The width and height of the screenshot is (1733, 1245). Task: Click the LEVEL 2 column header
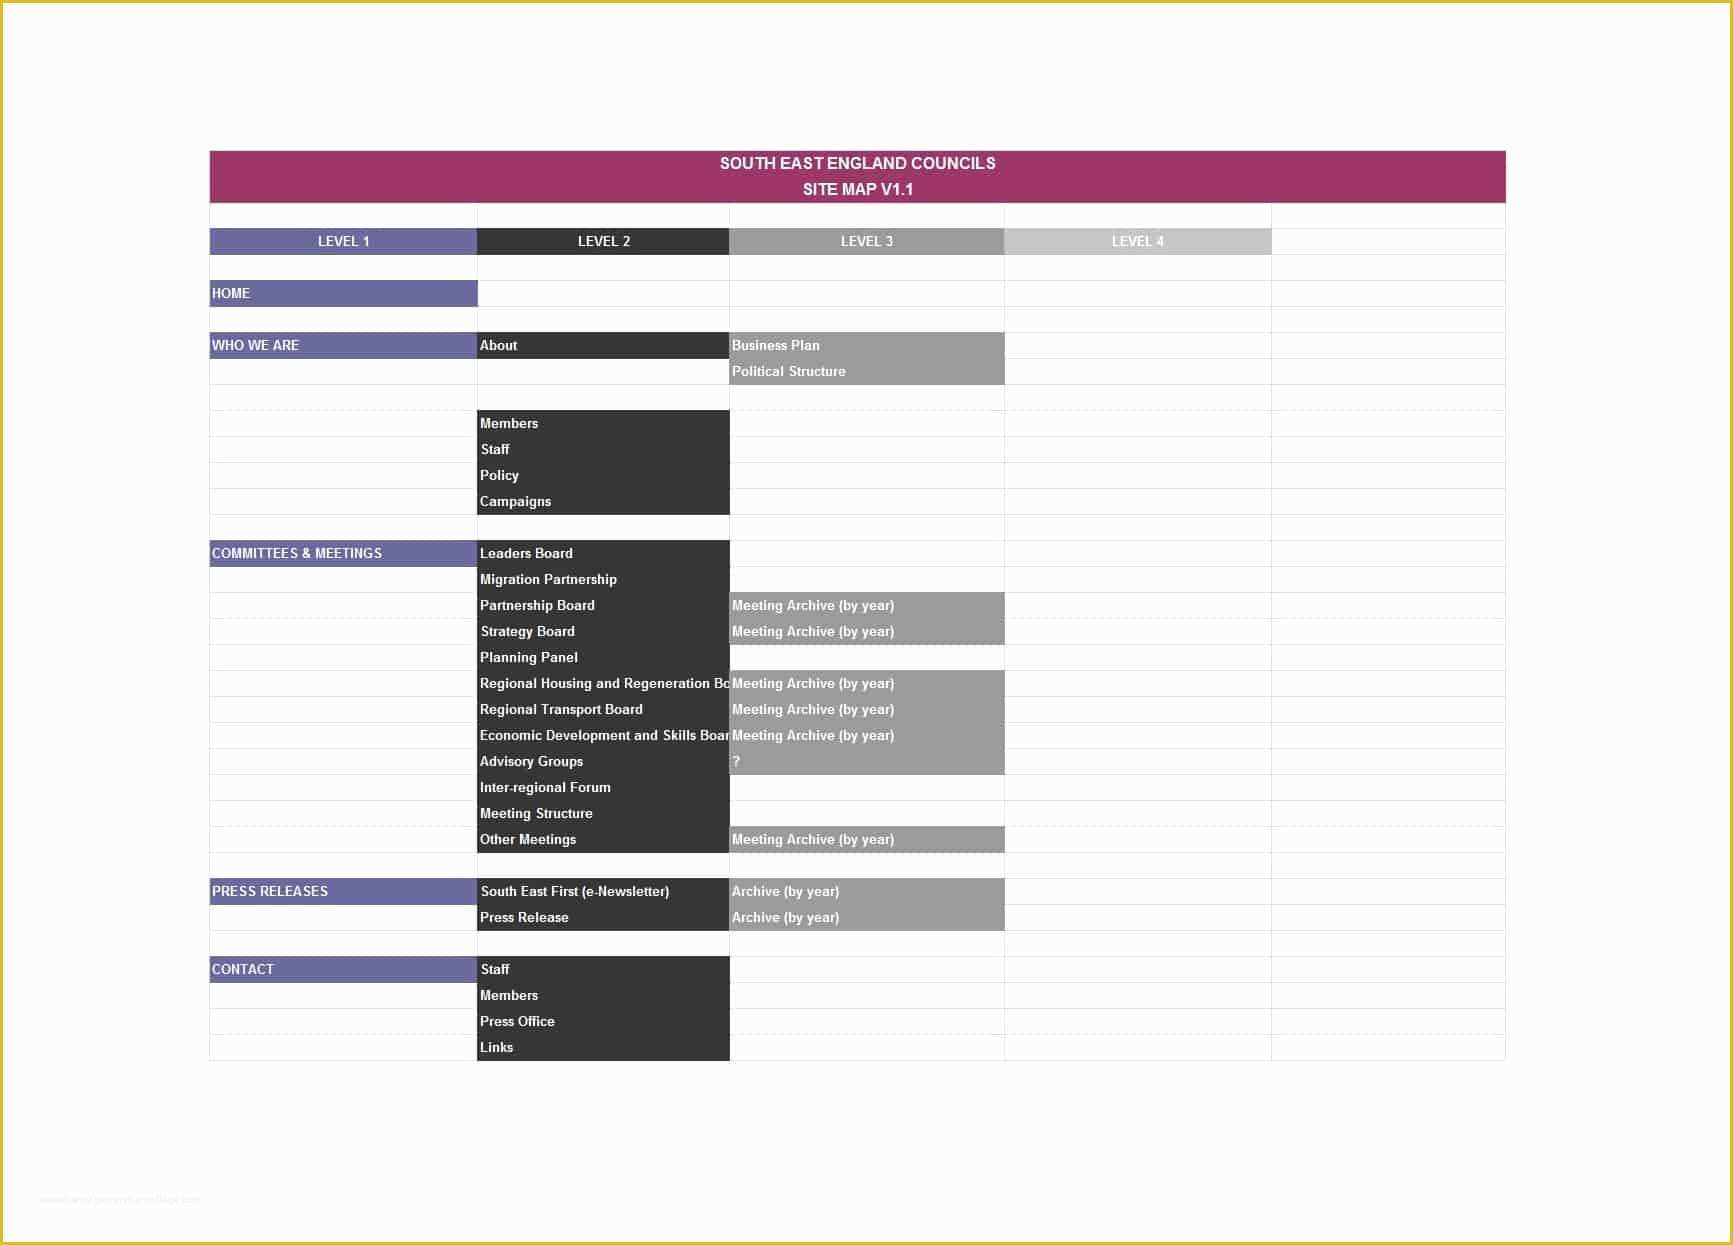[x=603, y=241]
